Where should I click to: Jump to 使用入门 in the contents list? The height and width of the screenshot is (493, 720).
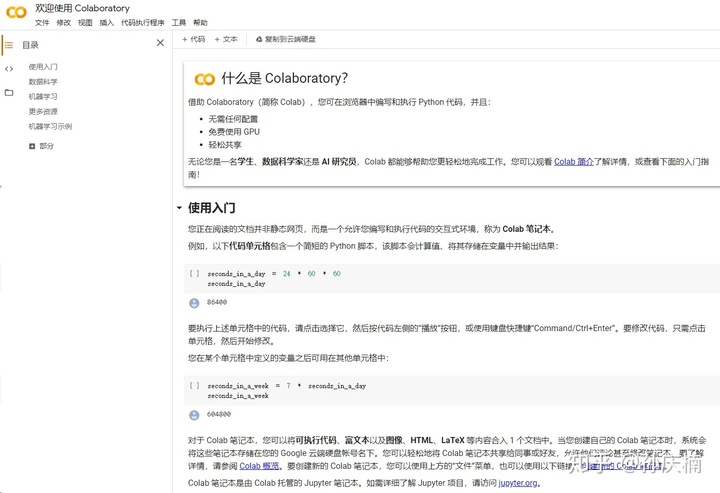pos(43,67)
